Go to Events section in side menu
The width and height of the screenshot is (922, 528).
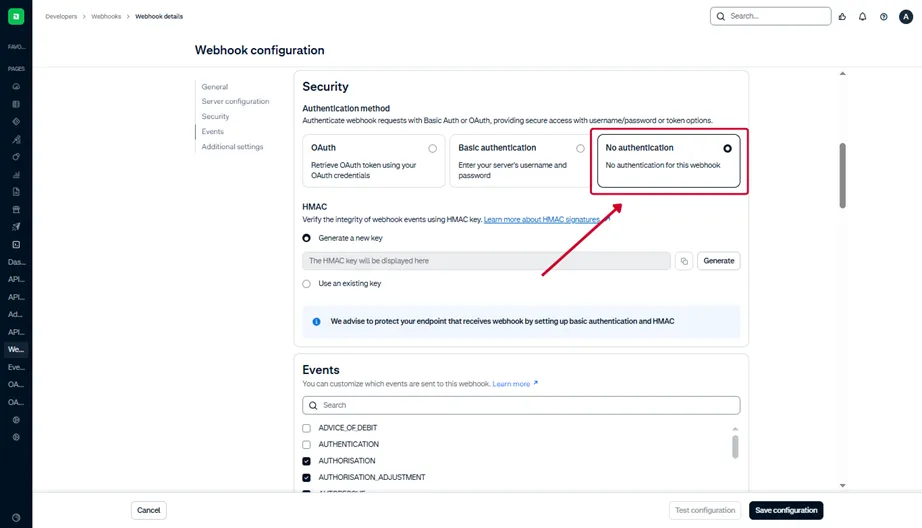pyautogui.click(x=212, y=132)
